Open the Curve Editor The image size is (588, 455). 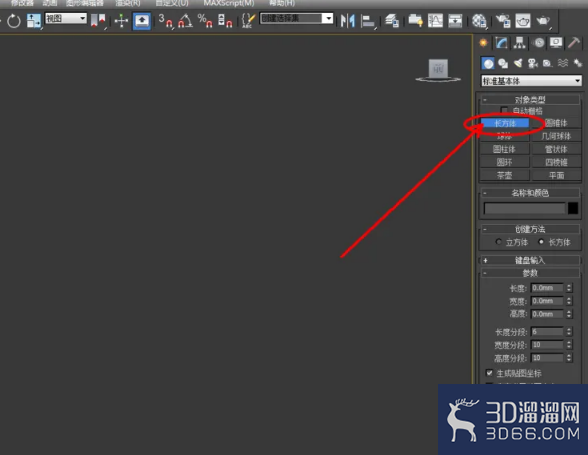[435, 21]
